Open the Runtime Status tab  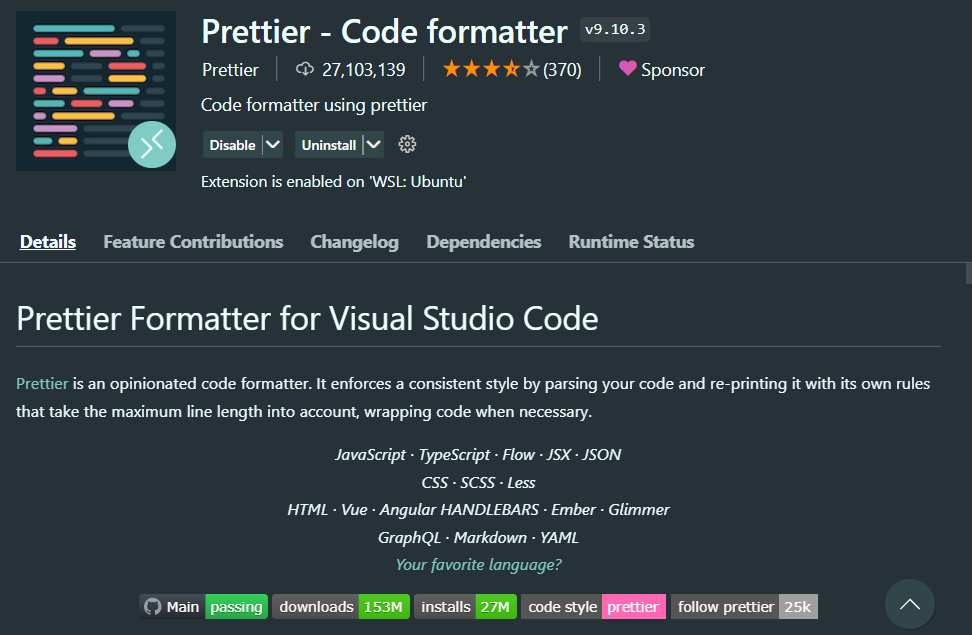pos(631,242)
